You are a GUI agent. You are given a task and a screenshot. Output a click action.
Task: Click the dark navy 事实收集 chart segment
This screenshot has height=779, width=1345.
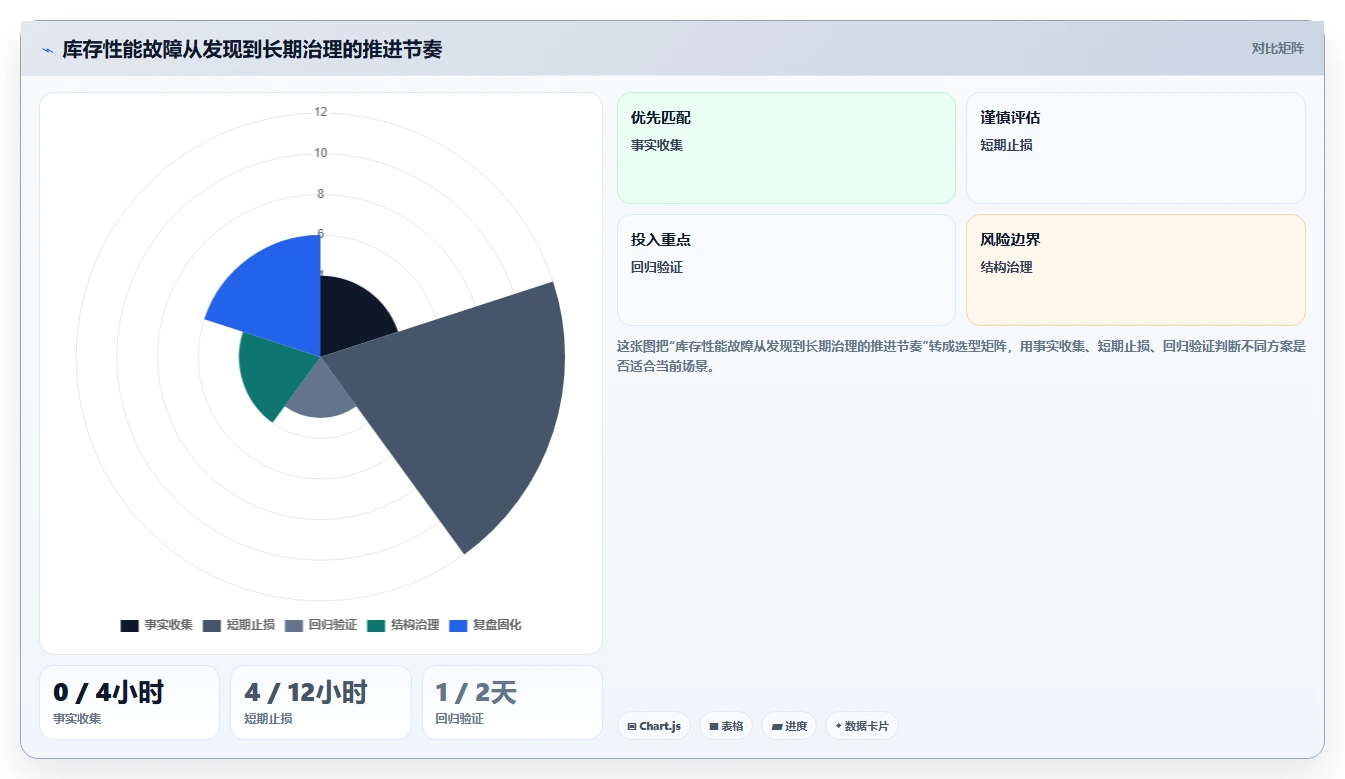[x=350, y=315]
